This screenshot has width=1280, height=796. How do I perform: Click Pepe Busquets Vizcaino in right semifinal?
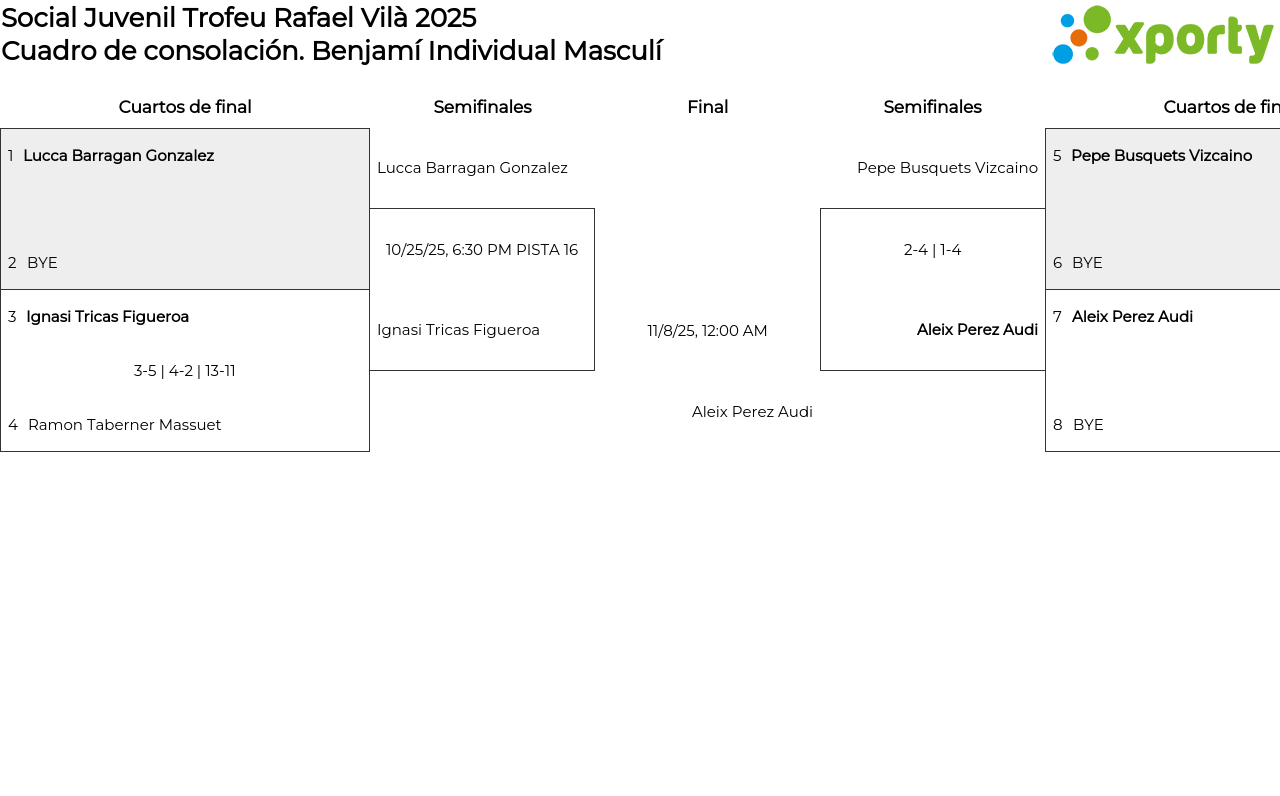click(x=947, y=168)
